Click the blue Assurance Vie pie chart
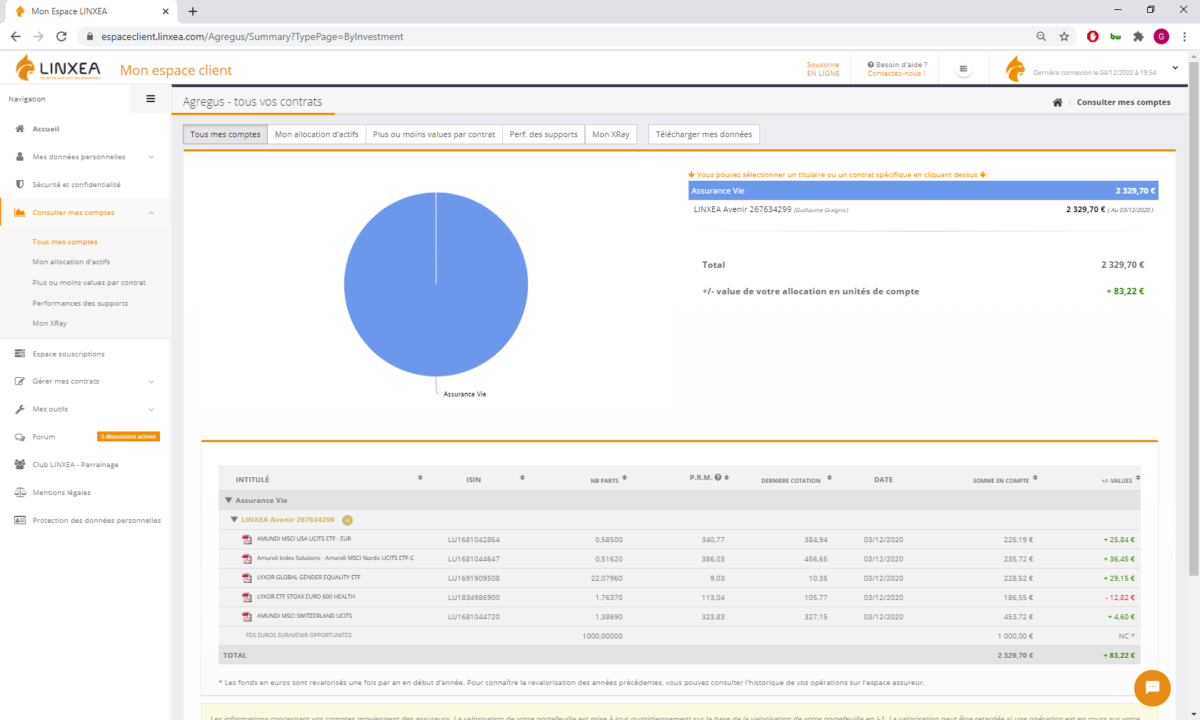The image size is (1200, 720). point(436,284)
